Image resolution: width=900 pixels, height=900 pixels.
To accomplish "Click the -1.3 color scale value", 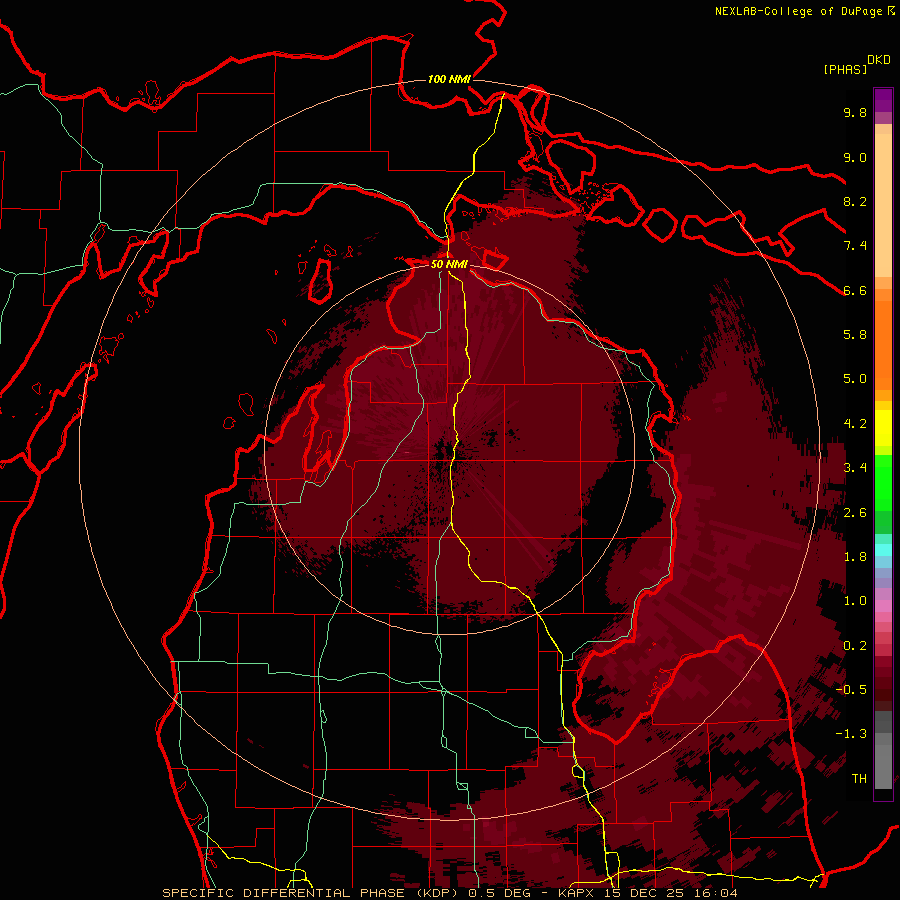I will tap(851, 734).
